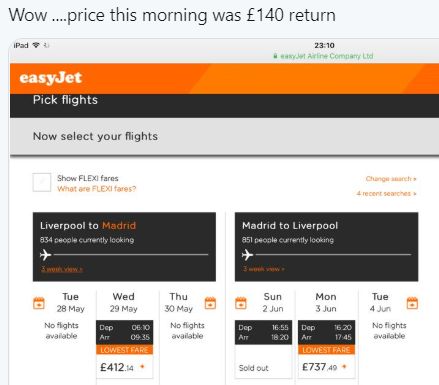Viewport: 439px width, 385px height.
Task: Click the easyJet logo
Action: pos(51,78)
